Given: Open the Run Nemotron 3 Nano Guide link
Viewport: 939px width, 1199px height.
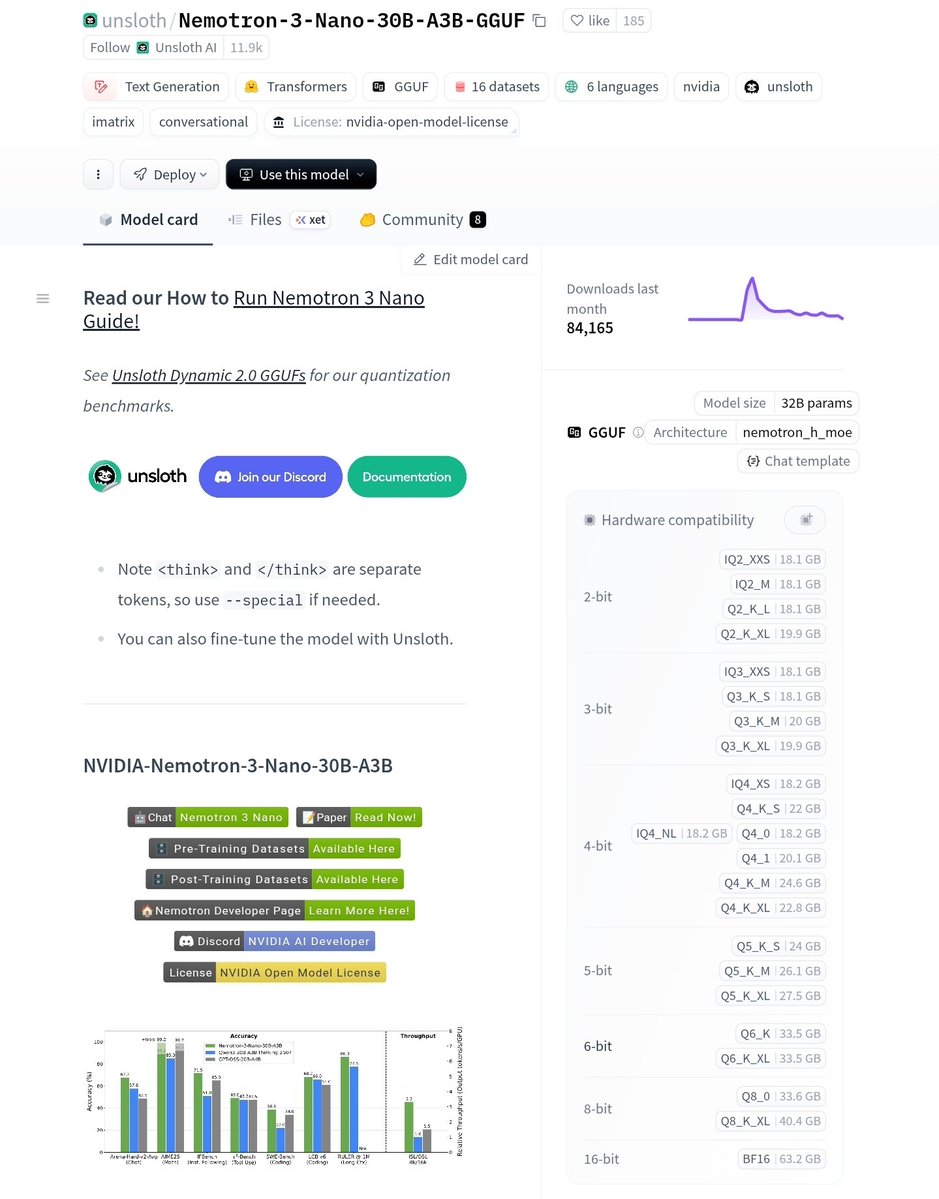Looking at the screenshot, I should tap(254, 309).
